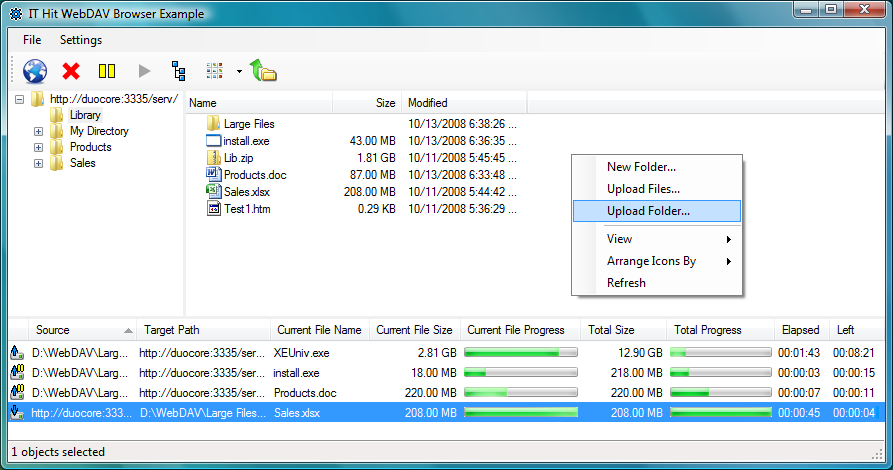Click the application icon in title bar
The height and width of the screenshot is (470, 893).
pyautogui.click(x=16, y=14)
